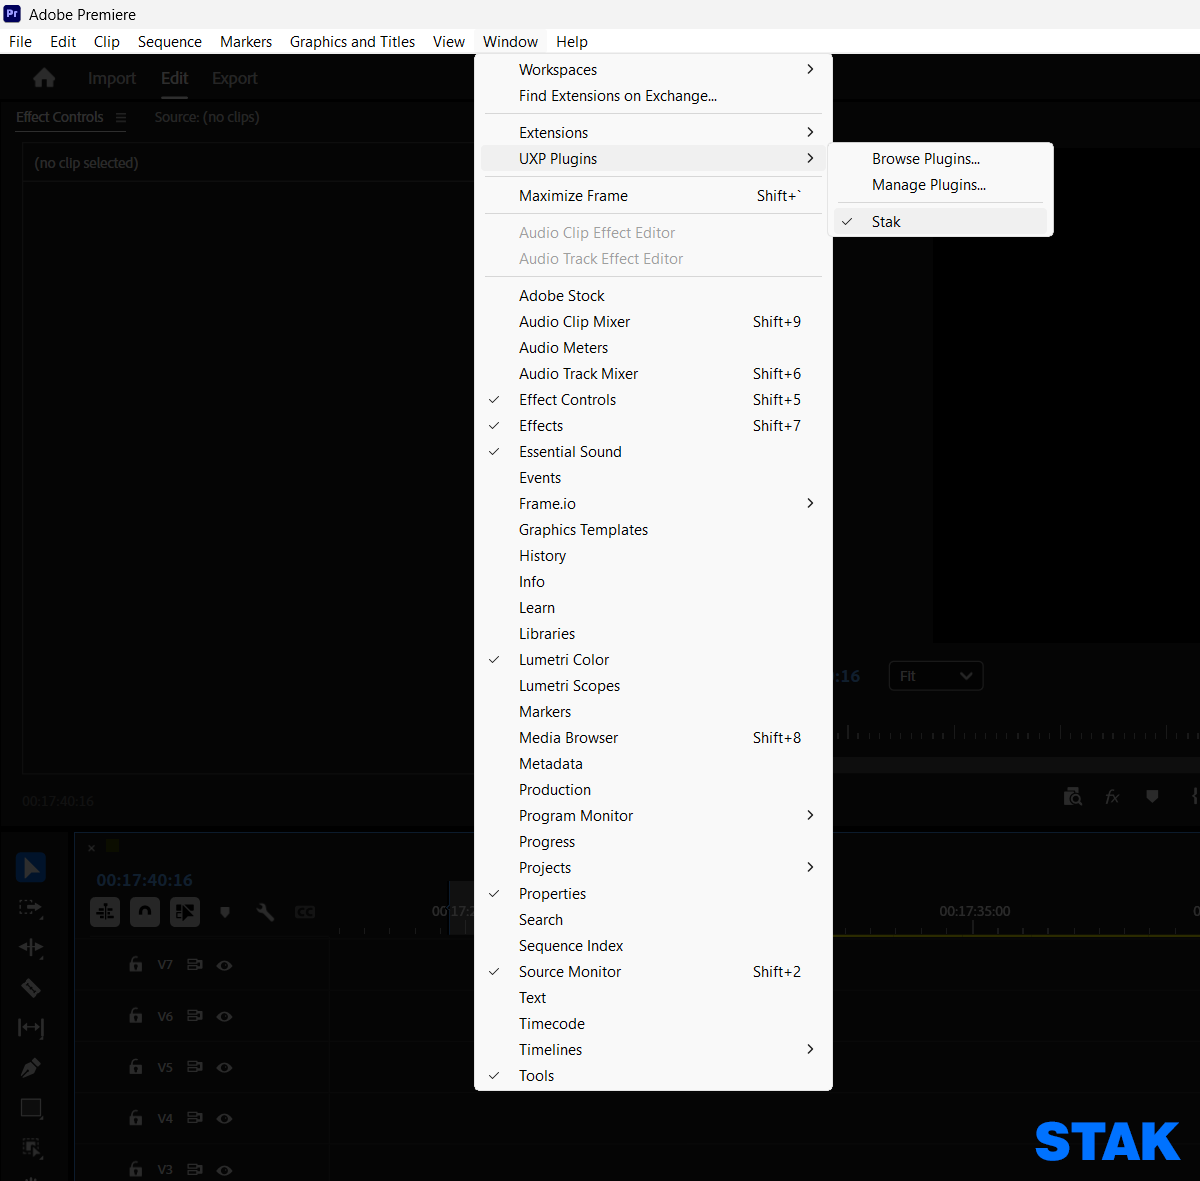1200x1181 pixels.
Task: Click the timeline timecode 00:17:40:16
Action: point(144,880)
